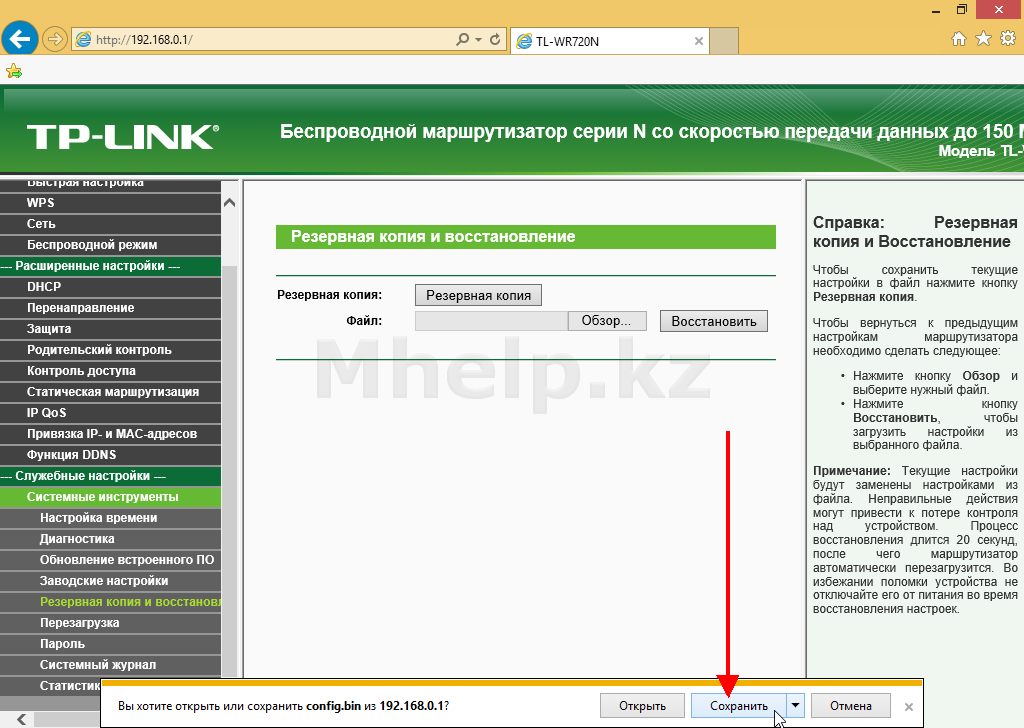Click the add-to-favorites bar star icon

[x=14, y=71]
